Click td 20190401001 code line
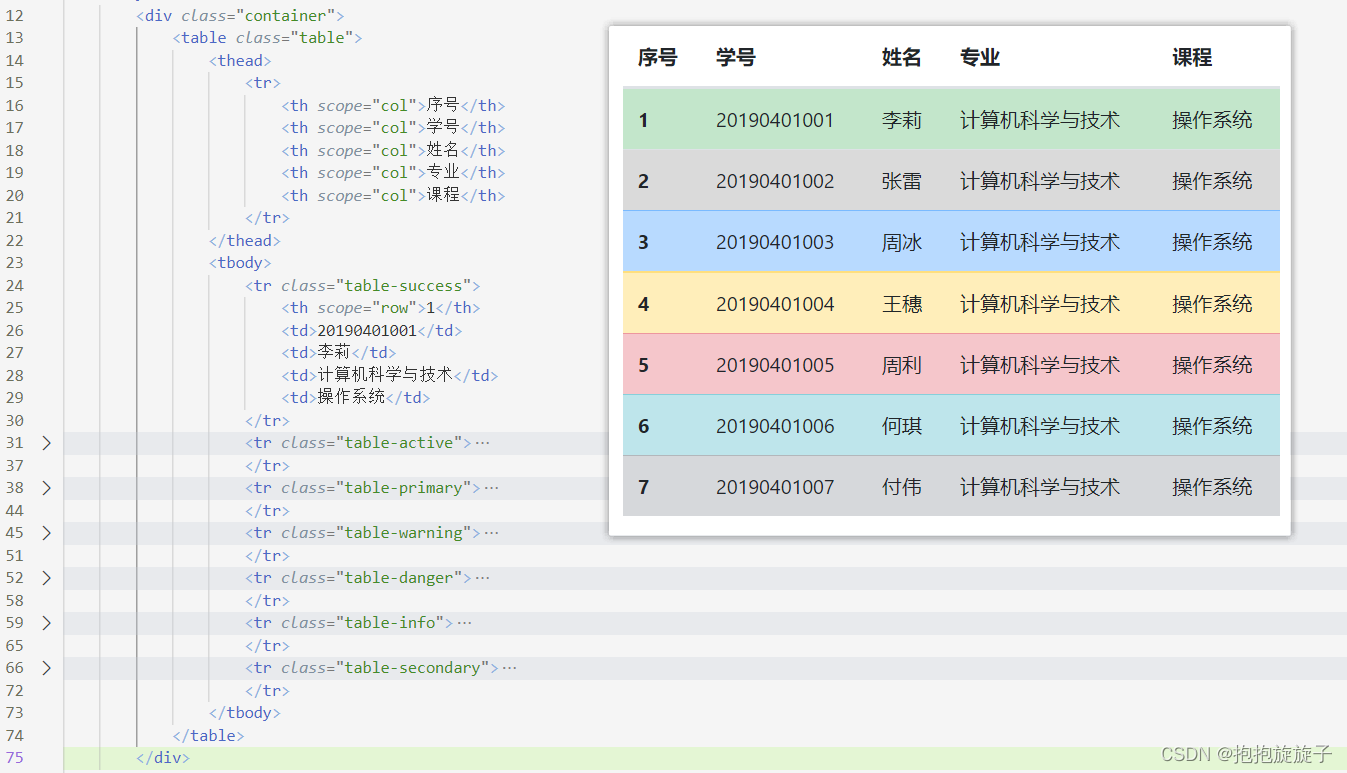1347x773 pixels. point(372,331)
